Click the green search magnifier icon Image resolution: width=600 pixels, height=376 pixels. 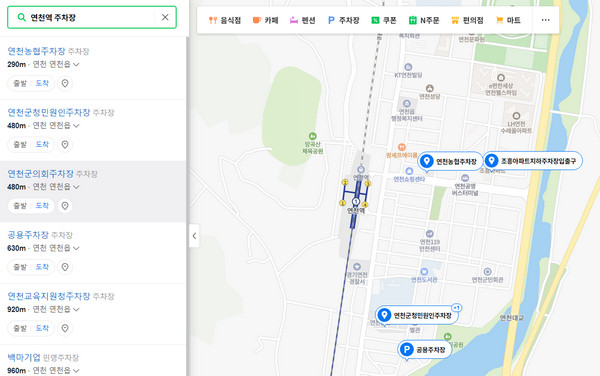point(21,17)
